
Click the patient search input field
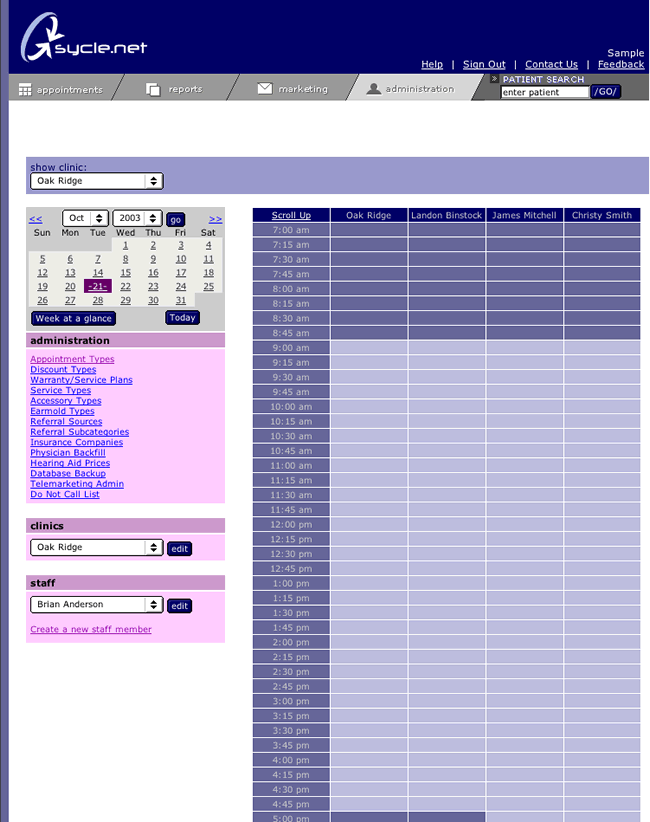544,92
